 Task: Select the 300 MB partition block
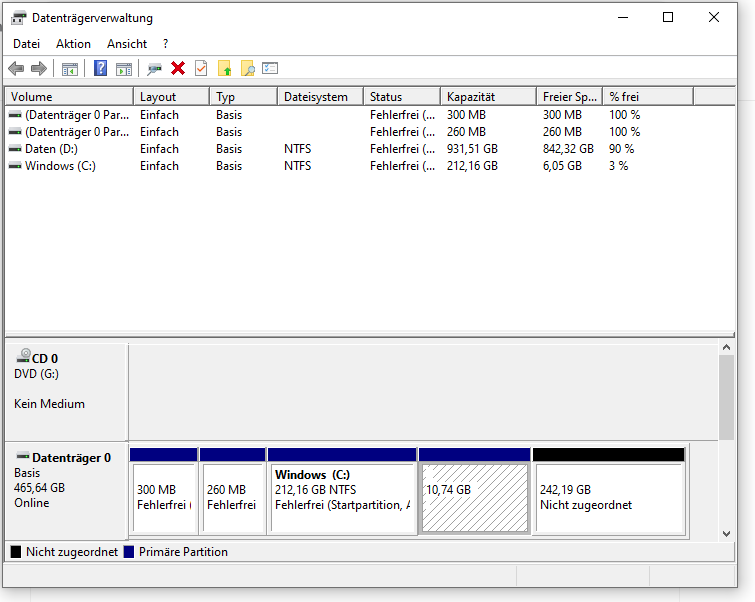click(164, 491)
